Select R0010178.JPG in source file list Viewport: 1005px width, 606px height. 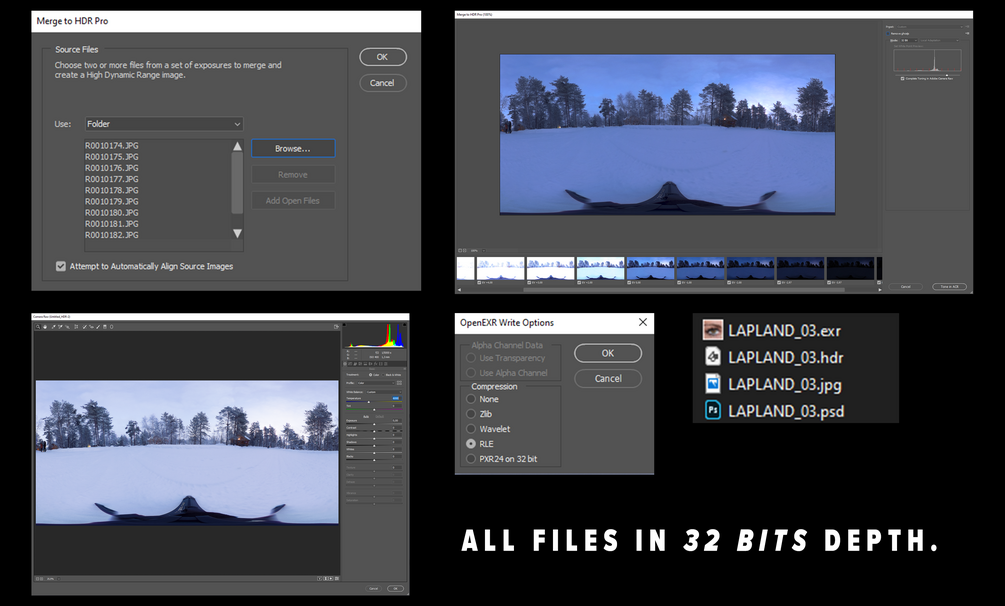pos(112,190)
